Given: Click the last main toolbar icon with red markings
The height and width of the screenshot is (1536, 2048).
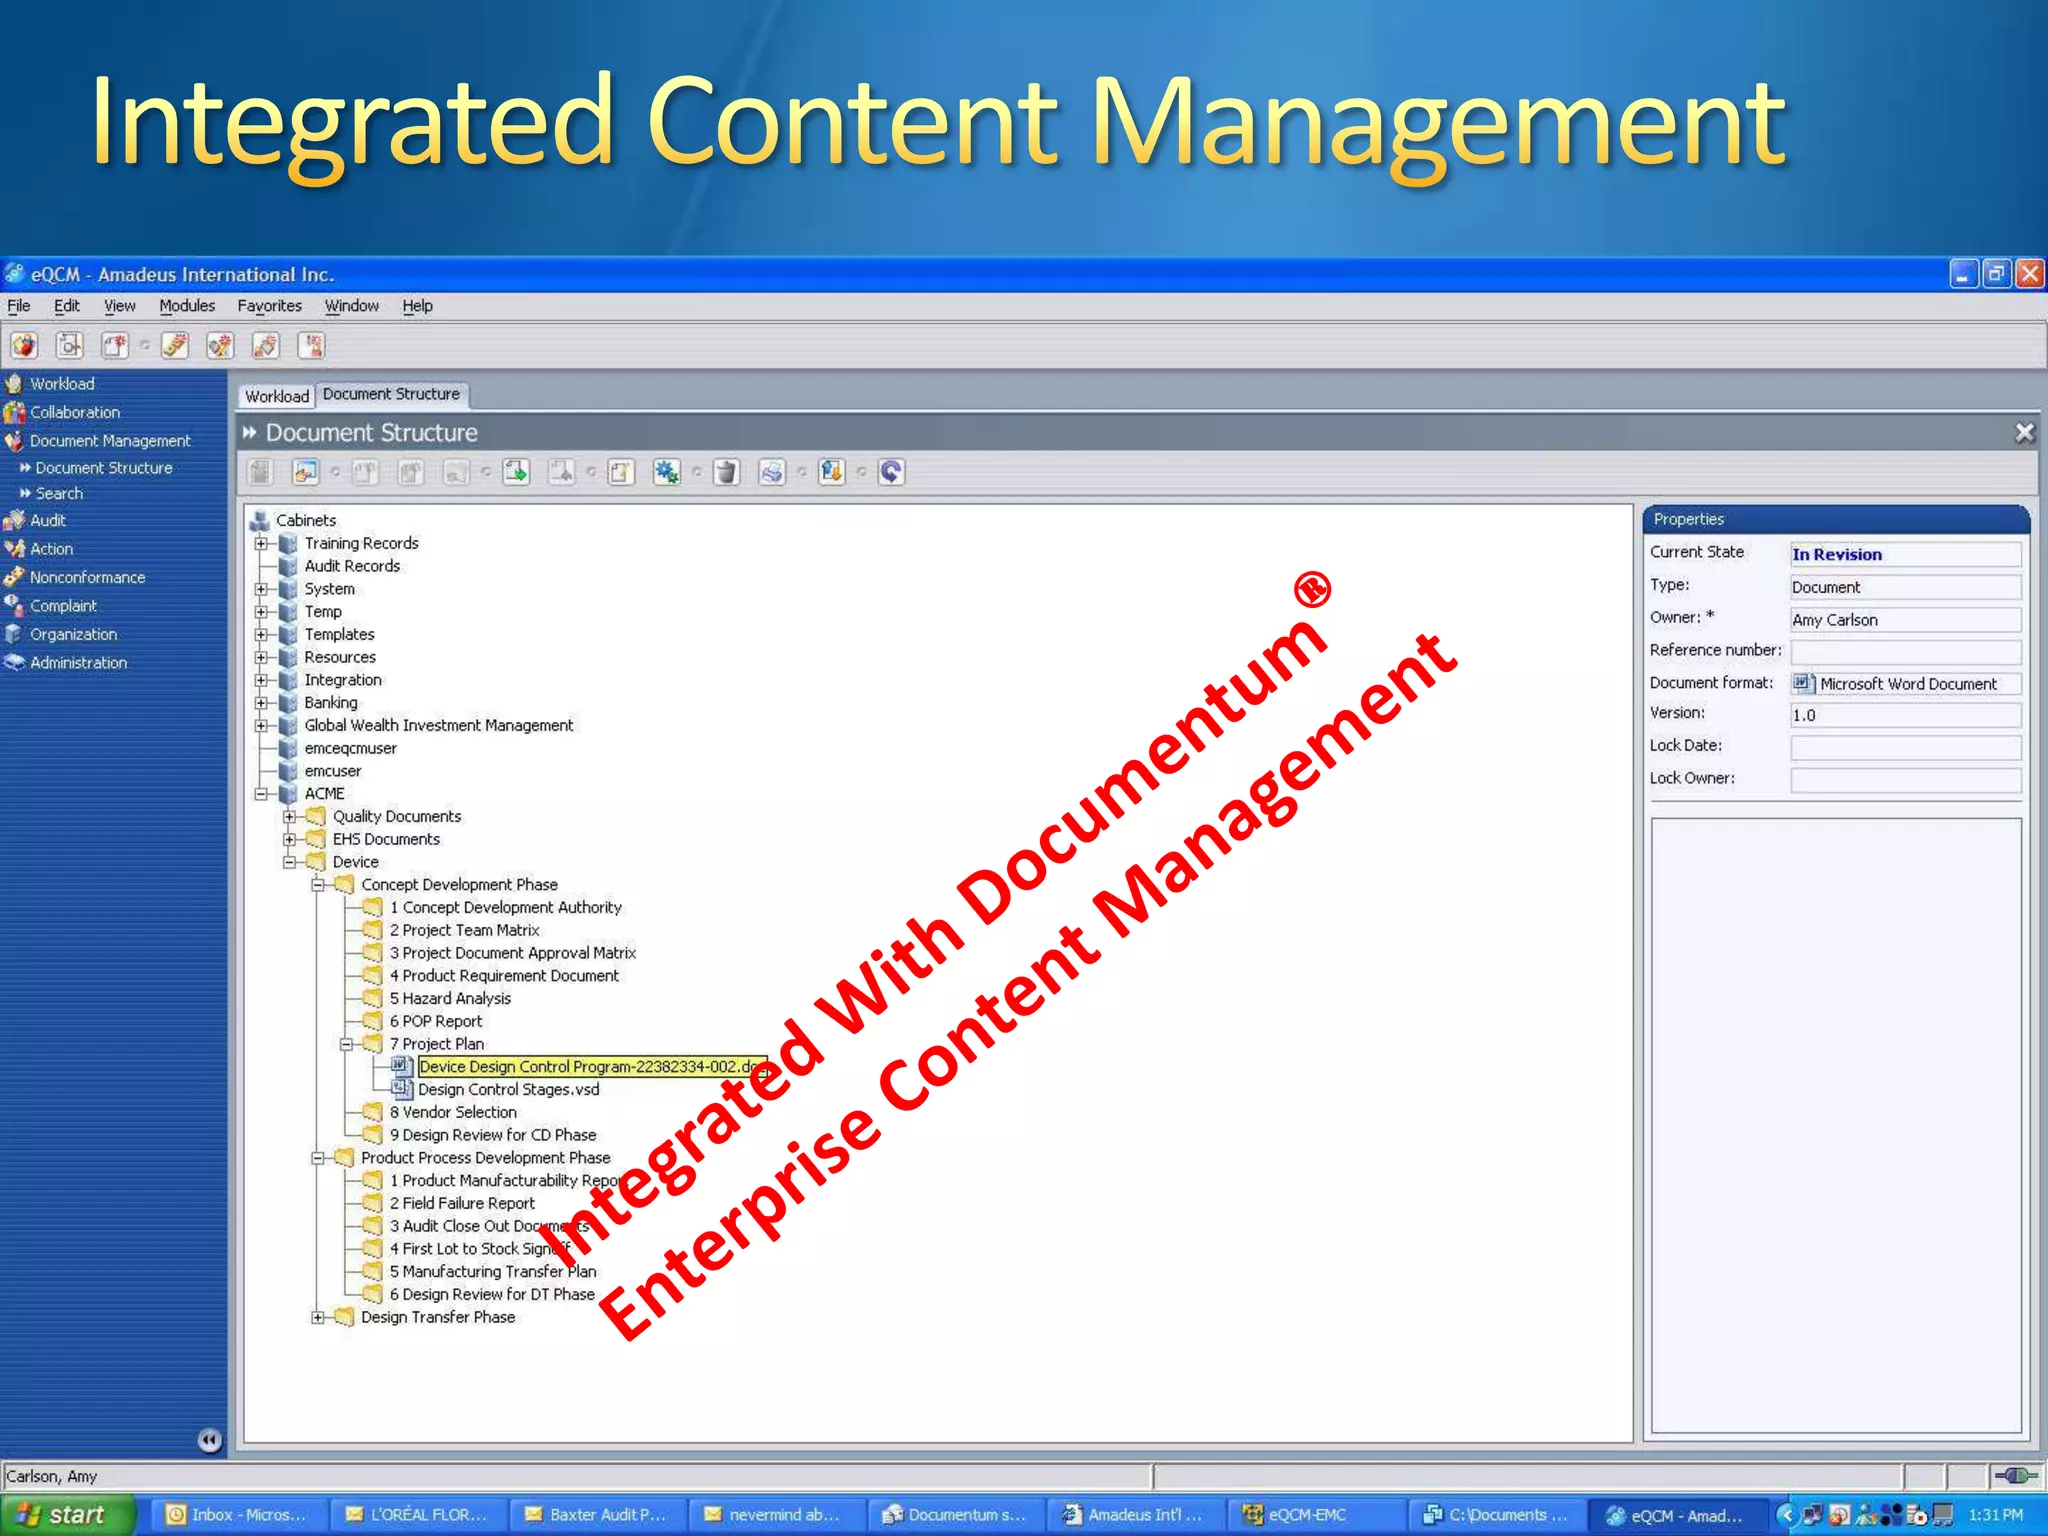Looking at the screenshot, I should 312,346.
